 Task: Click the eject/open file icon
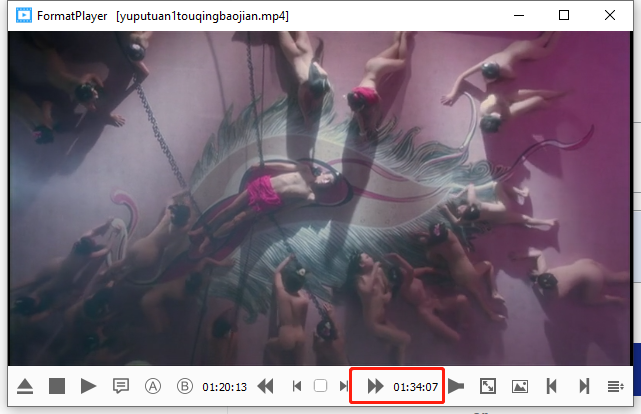pos(25,386)
